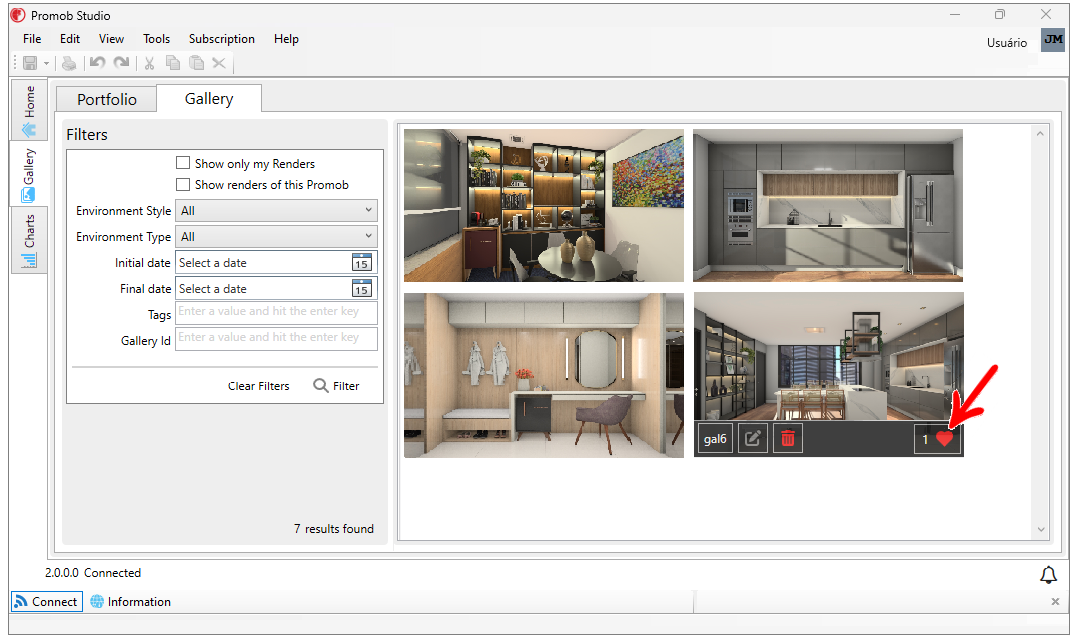Click the Usuário user label
Image resolution: width=1085 pixels, height=641 pixels.
pos(1007,42)
